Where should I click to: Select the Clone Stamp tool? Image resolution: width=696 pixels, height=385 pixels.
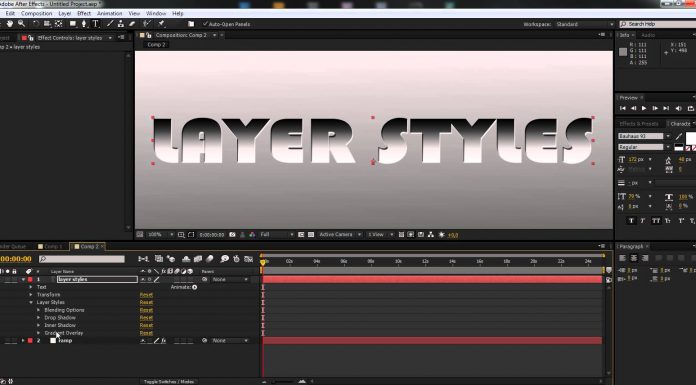tap(121, 24)
